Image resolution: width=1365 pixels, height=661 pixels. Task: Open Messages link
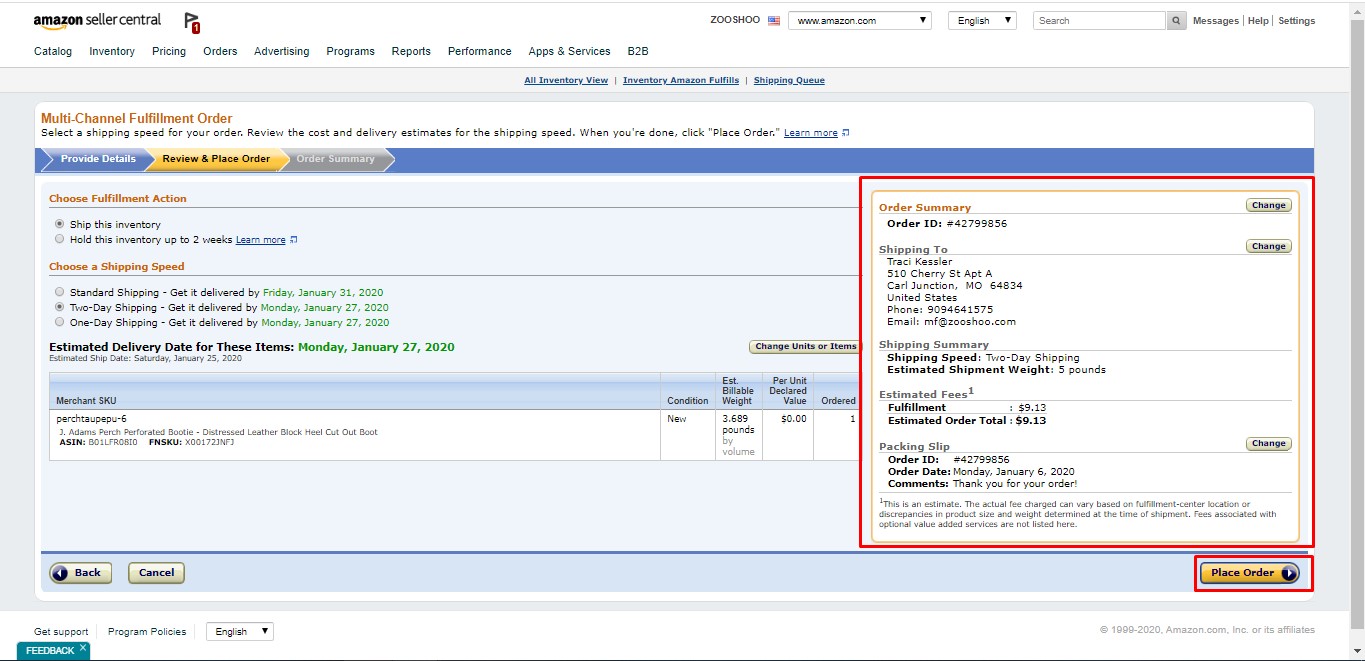pos(1215,21)
